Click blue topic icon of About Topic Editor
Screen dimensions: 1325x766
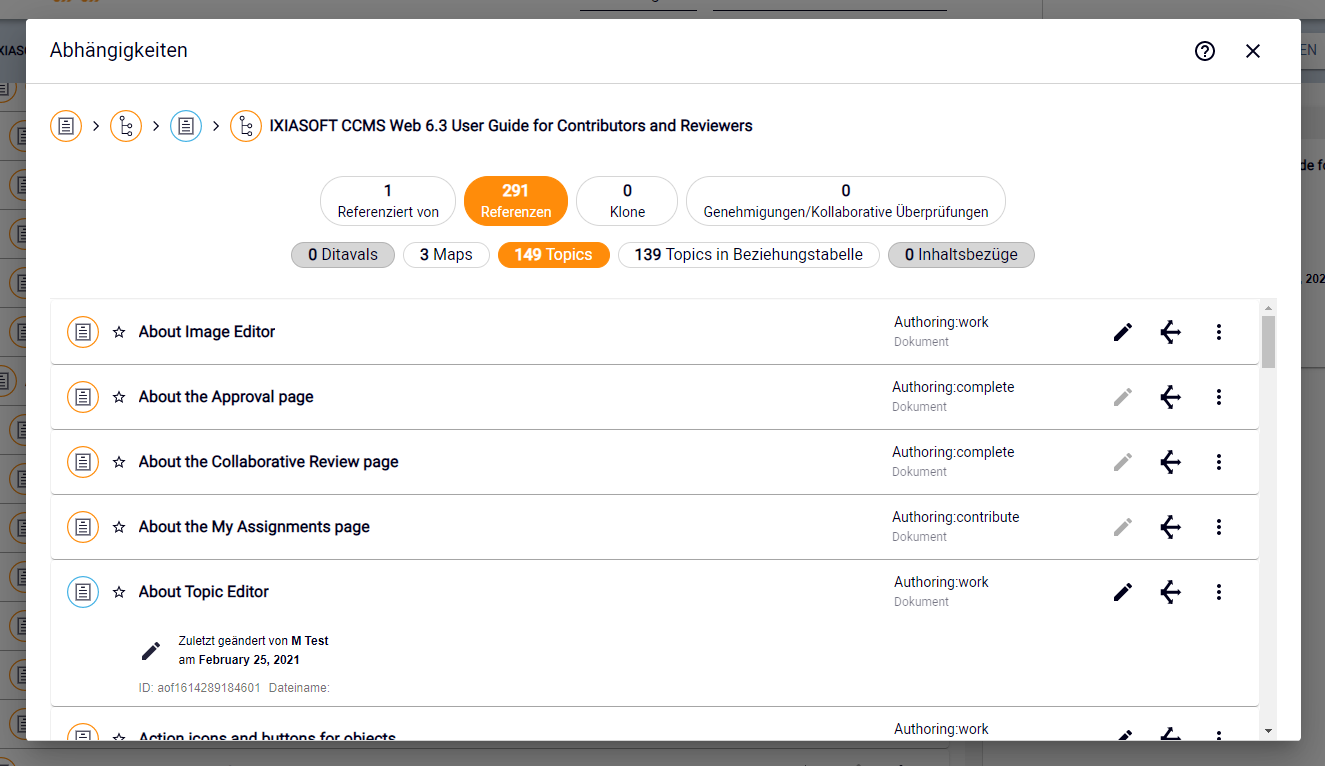pyautogui.click(x=83, y=592)
